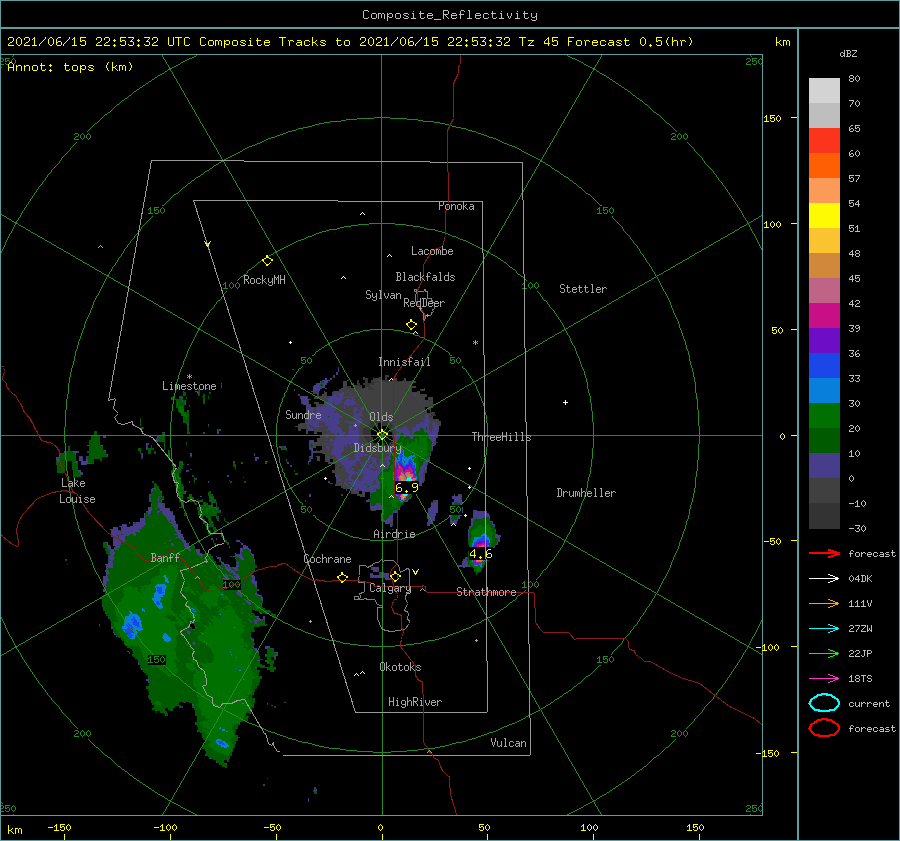Click the magenta 42 dBZ color swatch

point(824,316)
